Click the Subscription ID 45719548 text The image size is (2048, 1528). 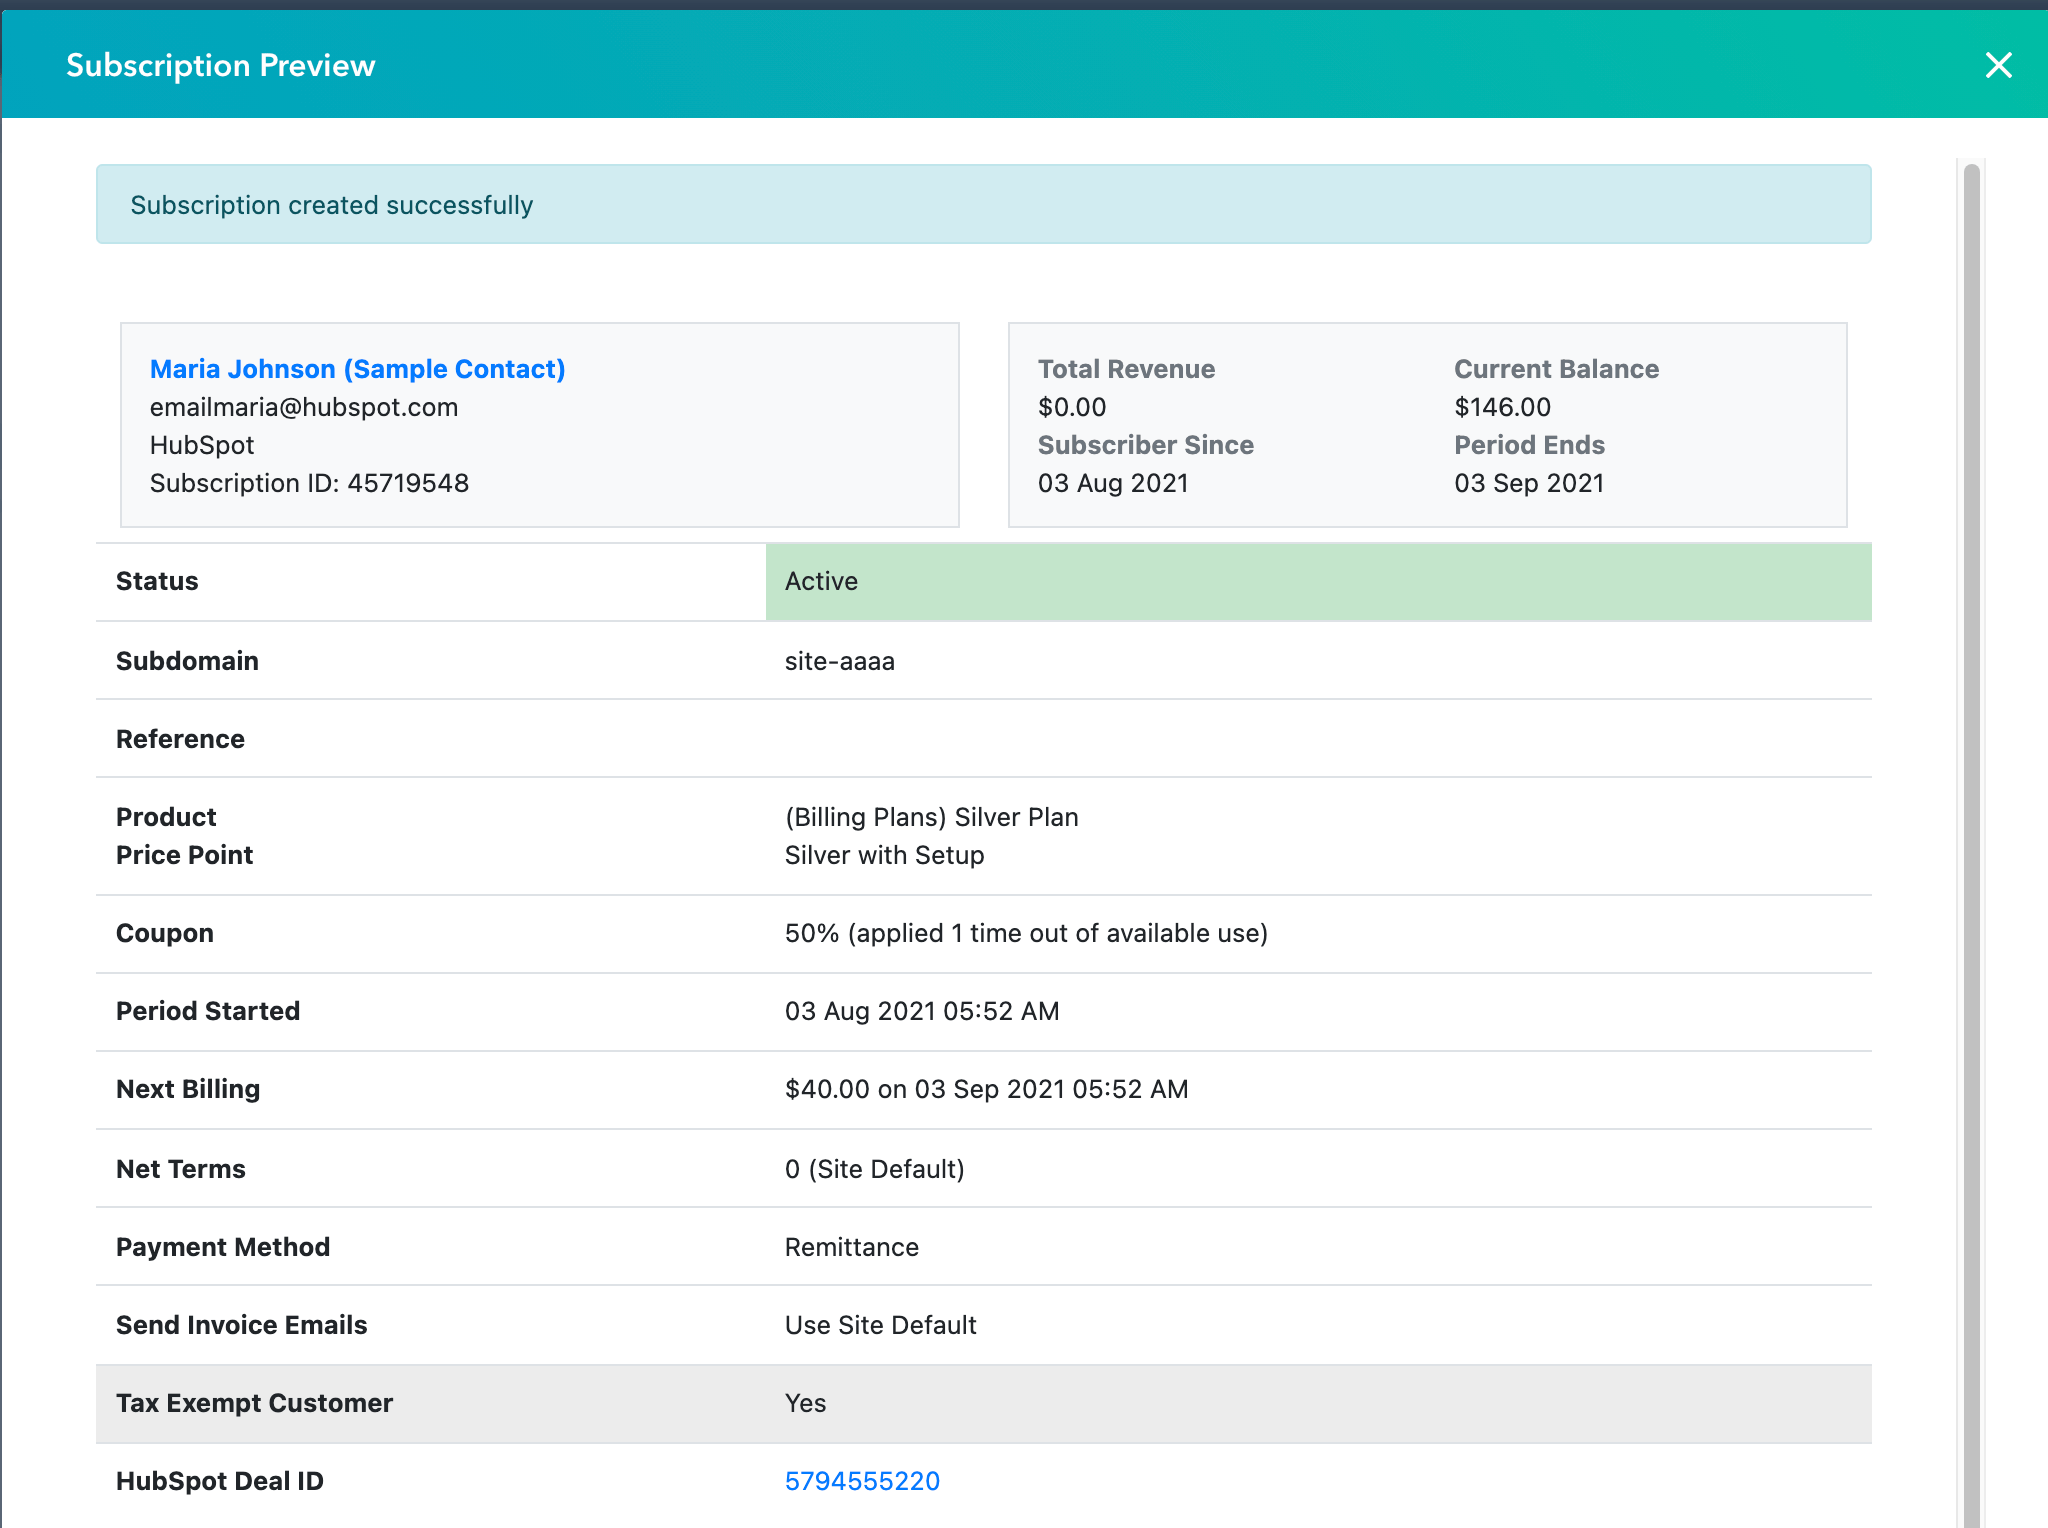309,484
